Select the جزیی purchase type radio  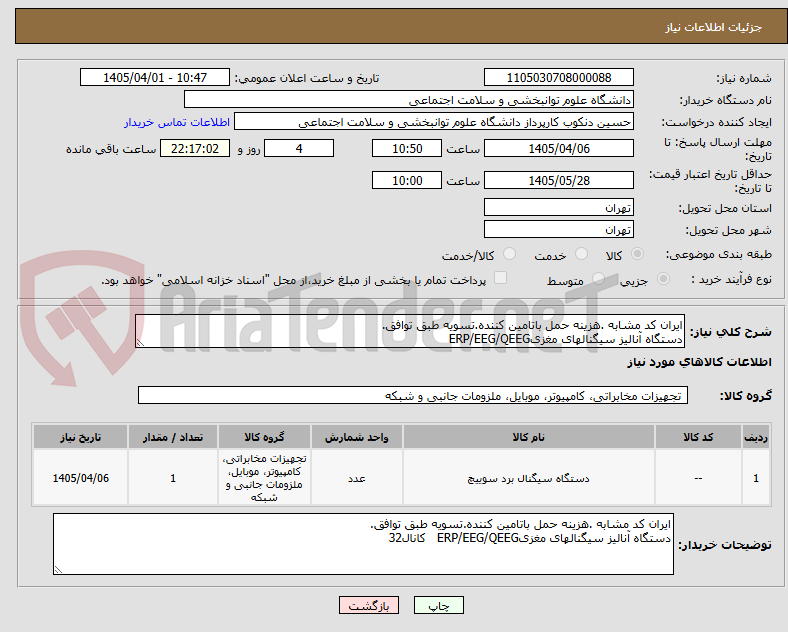(663, 279)
